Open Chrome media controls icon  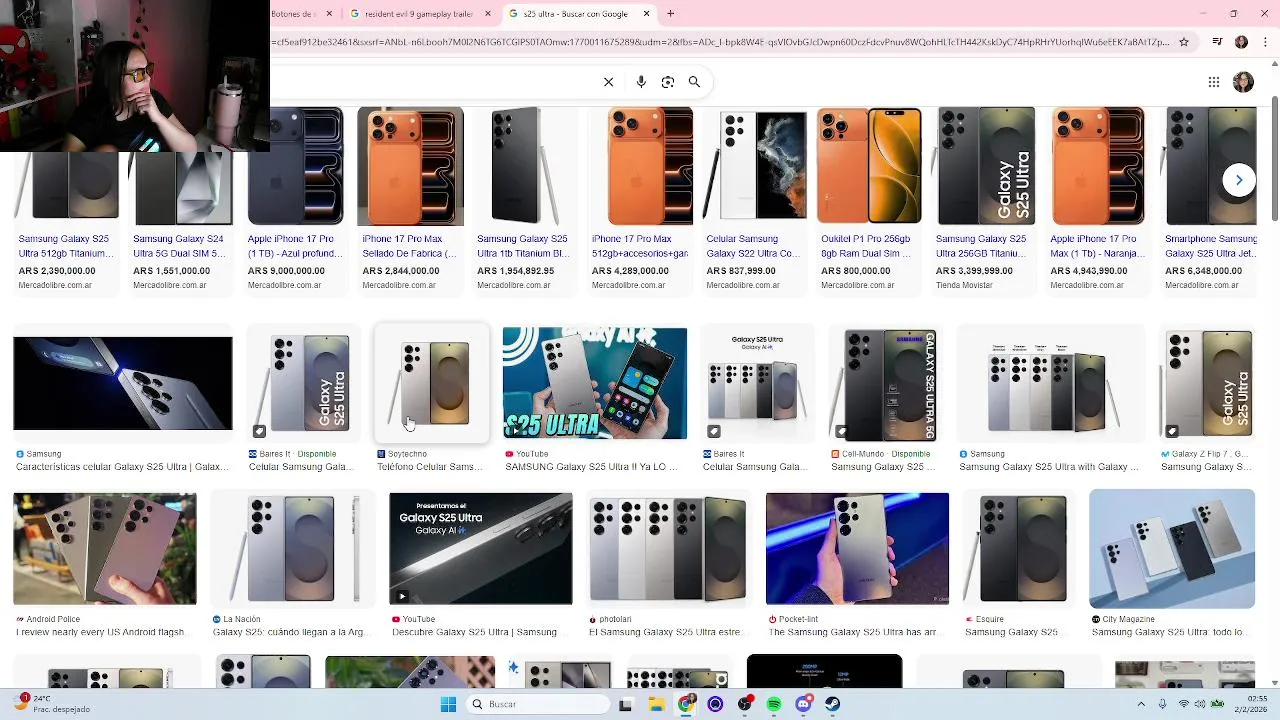tap(1217, 42)
